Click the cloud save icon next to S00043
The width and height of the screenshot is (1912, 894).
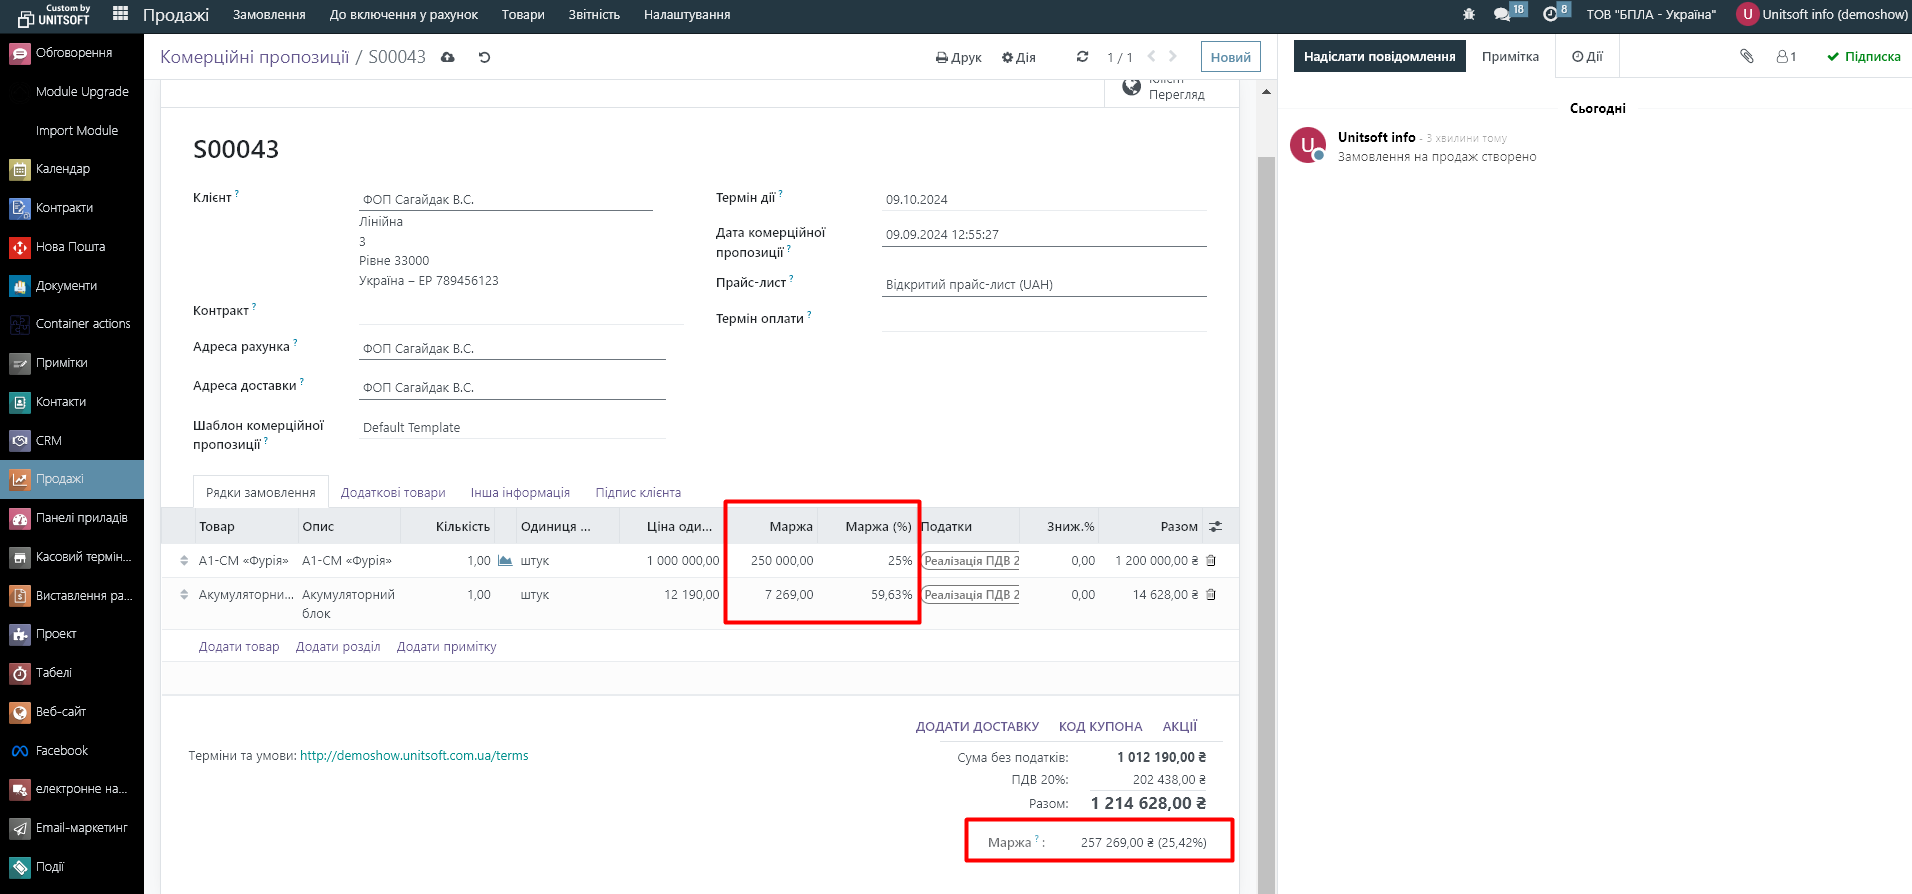pos(448,58)
